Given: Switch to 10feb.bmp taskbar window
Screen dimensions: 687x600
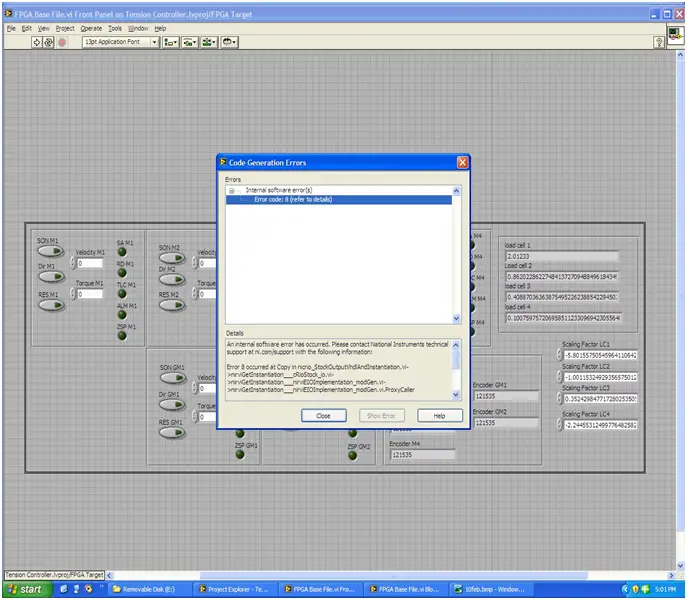Looking at the screenshot, I should point(490,589).
